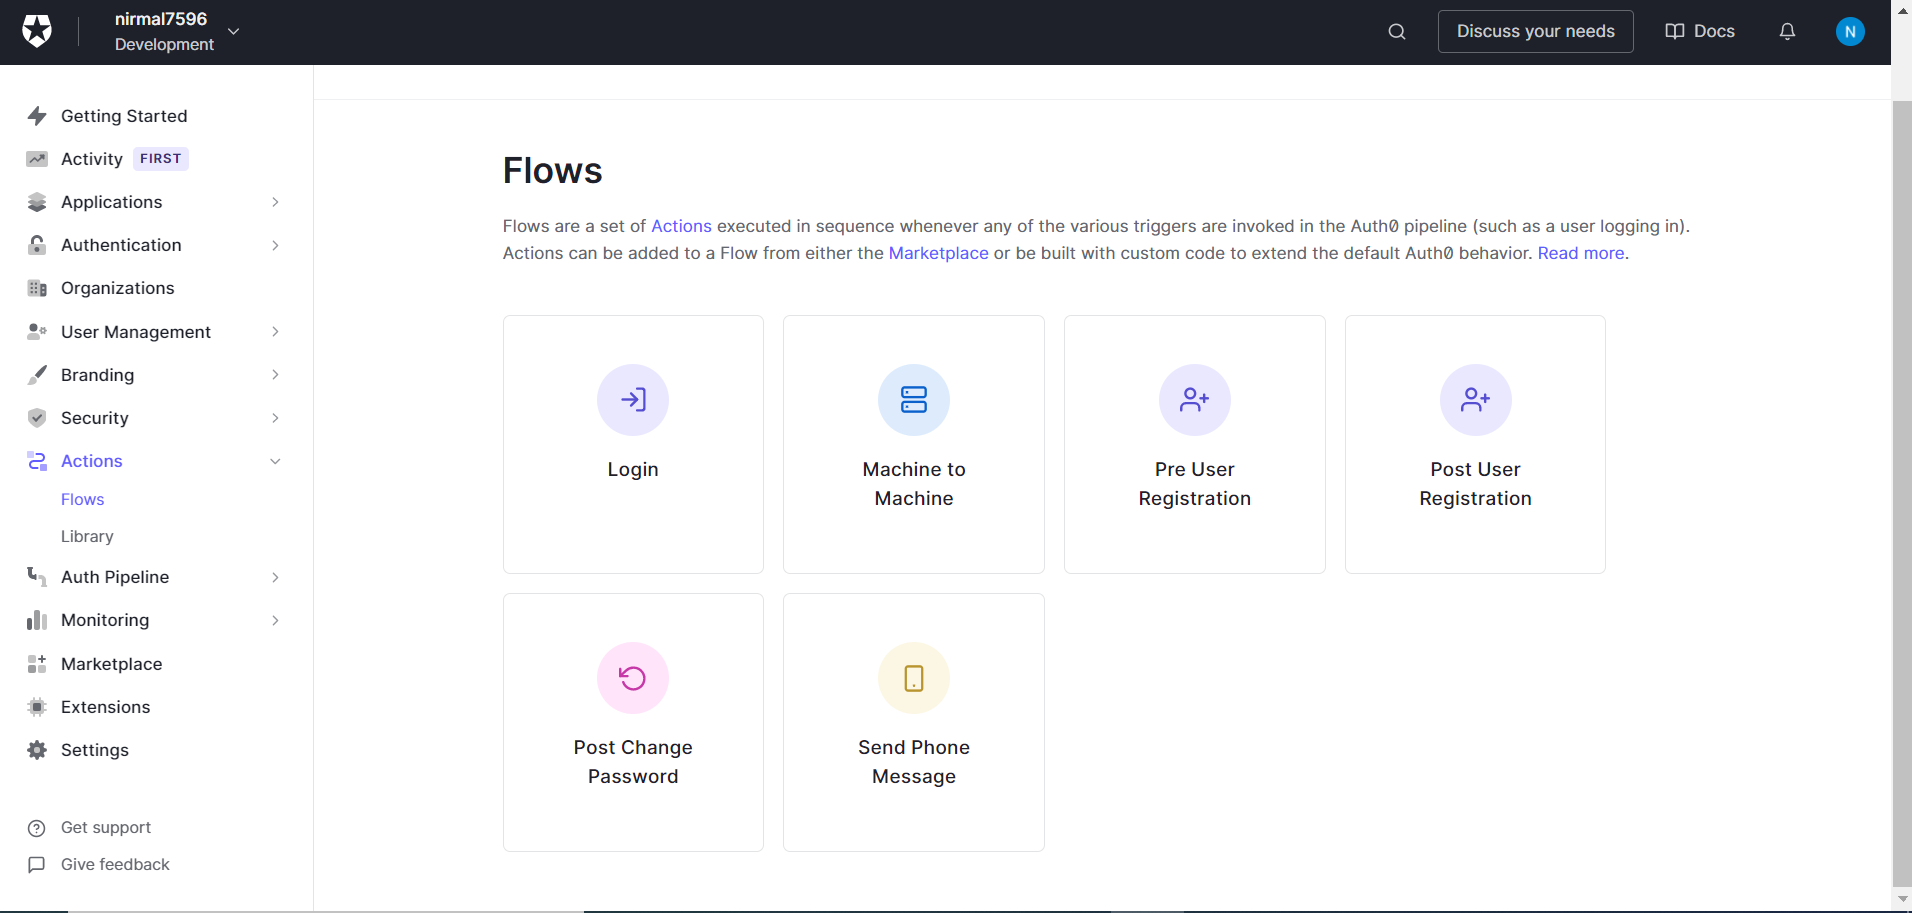Click the Monitoring bar chart icon
Image resolution: width=1912 pixels, height=913 pixels.
pos(37,620)
